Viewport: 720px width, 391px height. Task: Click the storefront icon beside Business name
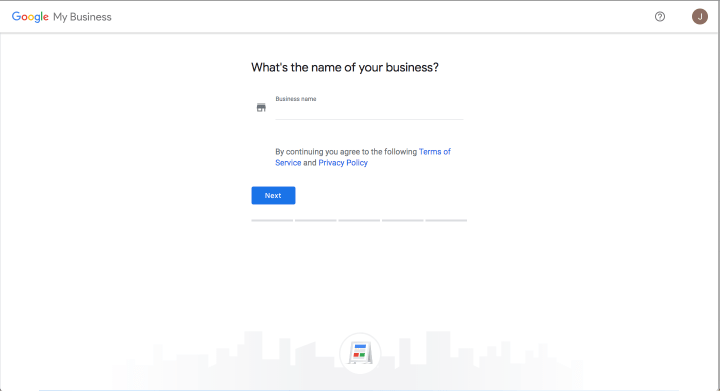[261, 107]
